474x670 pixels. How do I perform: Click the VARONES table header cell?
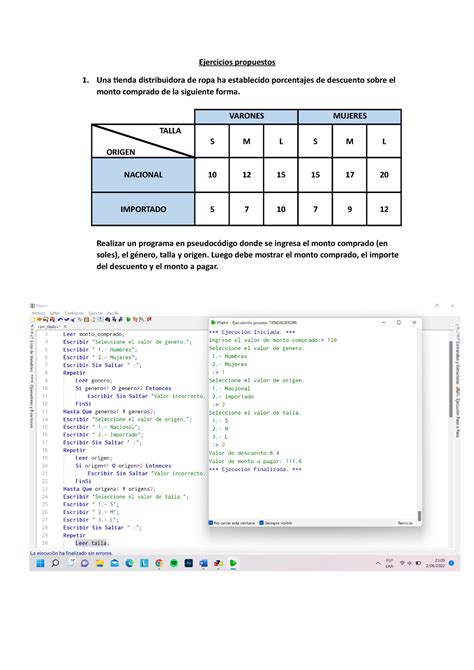pos(246,116)
